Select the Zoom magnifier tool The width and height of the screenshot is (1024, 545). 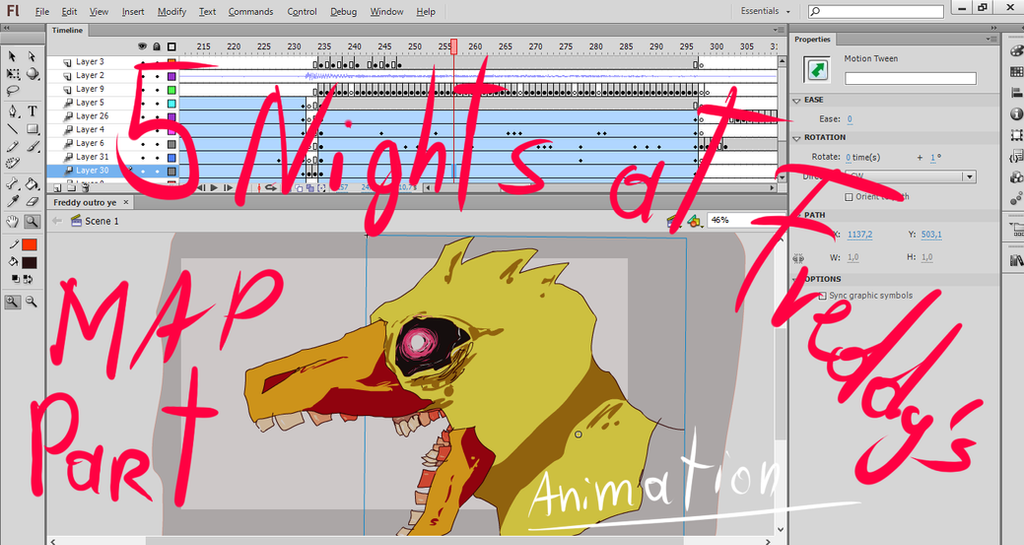pyautogui.click(x=31, y=222)
